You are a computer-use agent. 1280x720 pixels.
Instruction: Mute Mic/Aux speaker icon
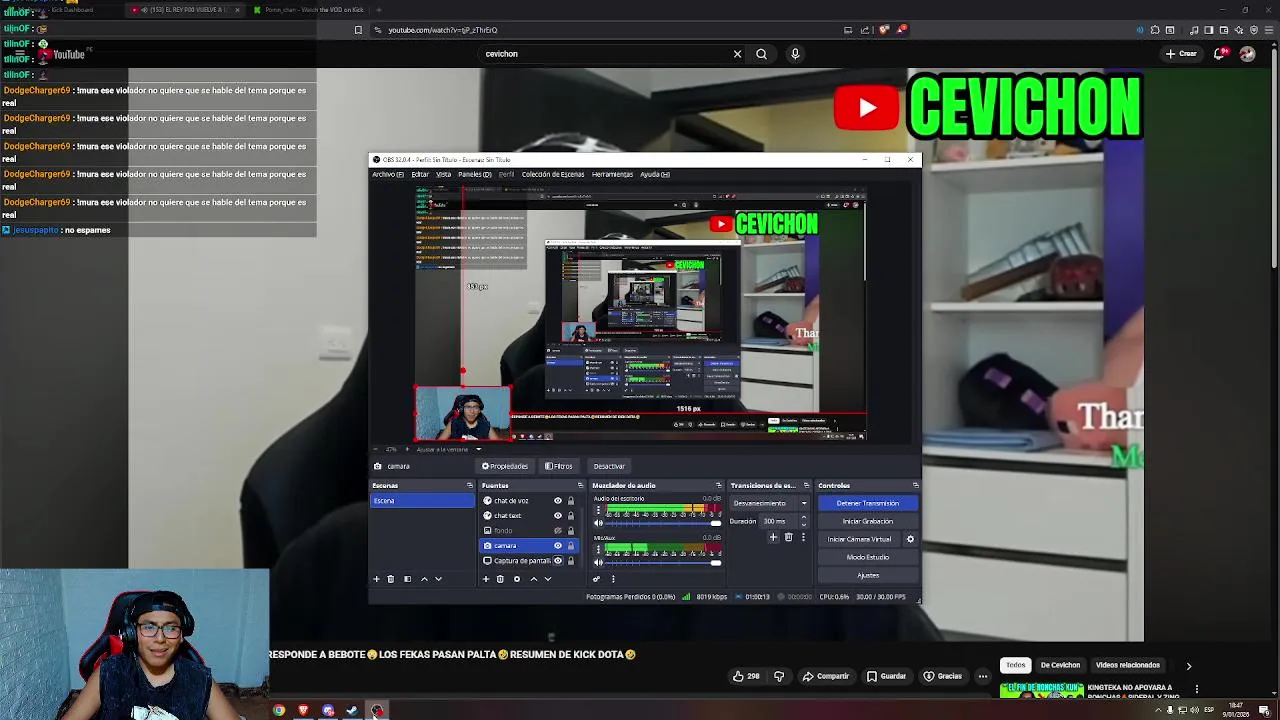click(599, 562)
